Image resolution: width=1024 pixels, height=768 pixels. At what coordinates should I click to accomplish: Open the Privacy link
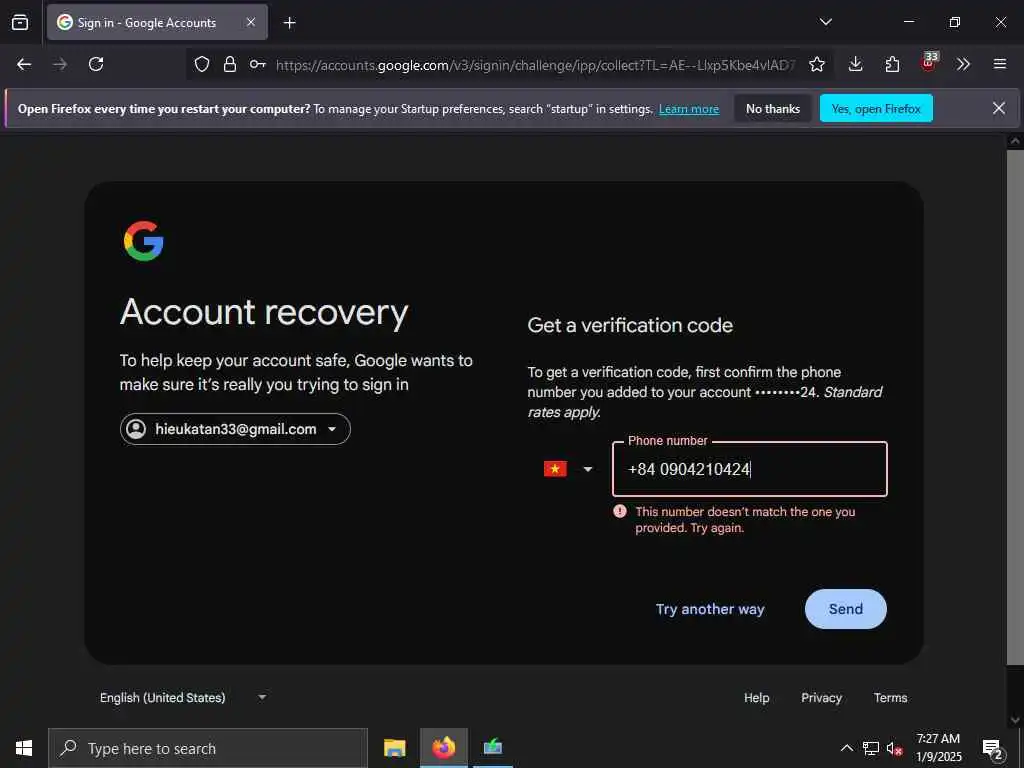pos(821,697)
